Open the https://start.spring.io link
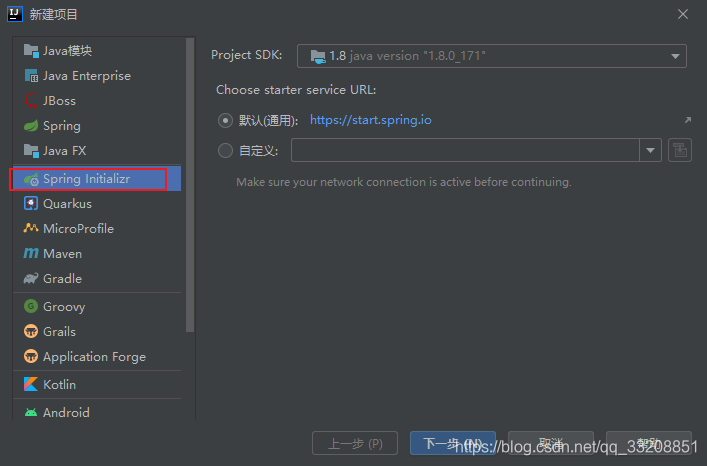This screenshot has width=707, height=466. click(x=371, y=120)
